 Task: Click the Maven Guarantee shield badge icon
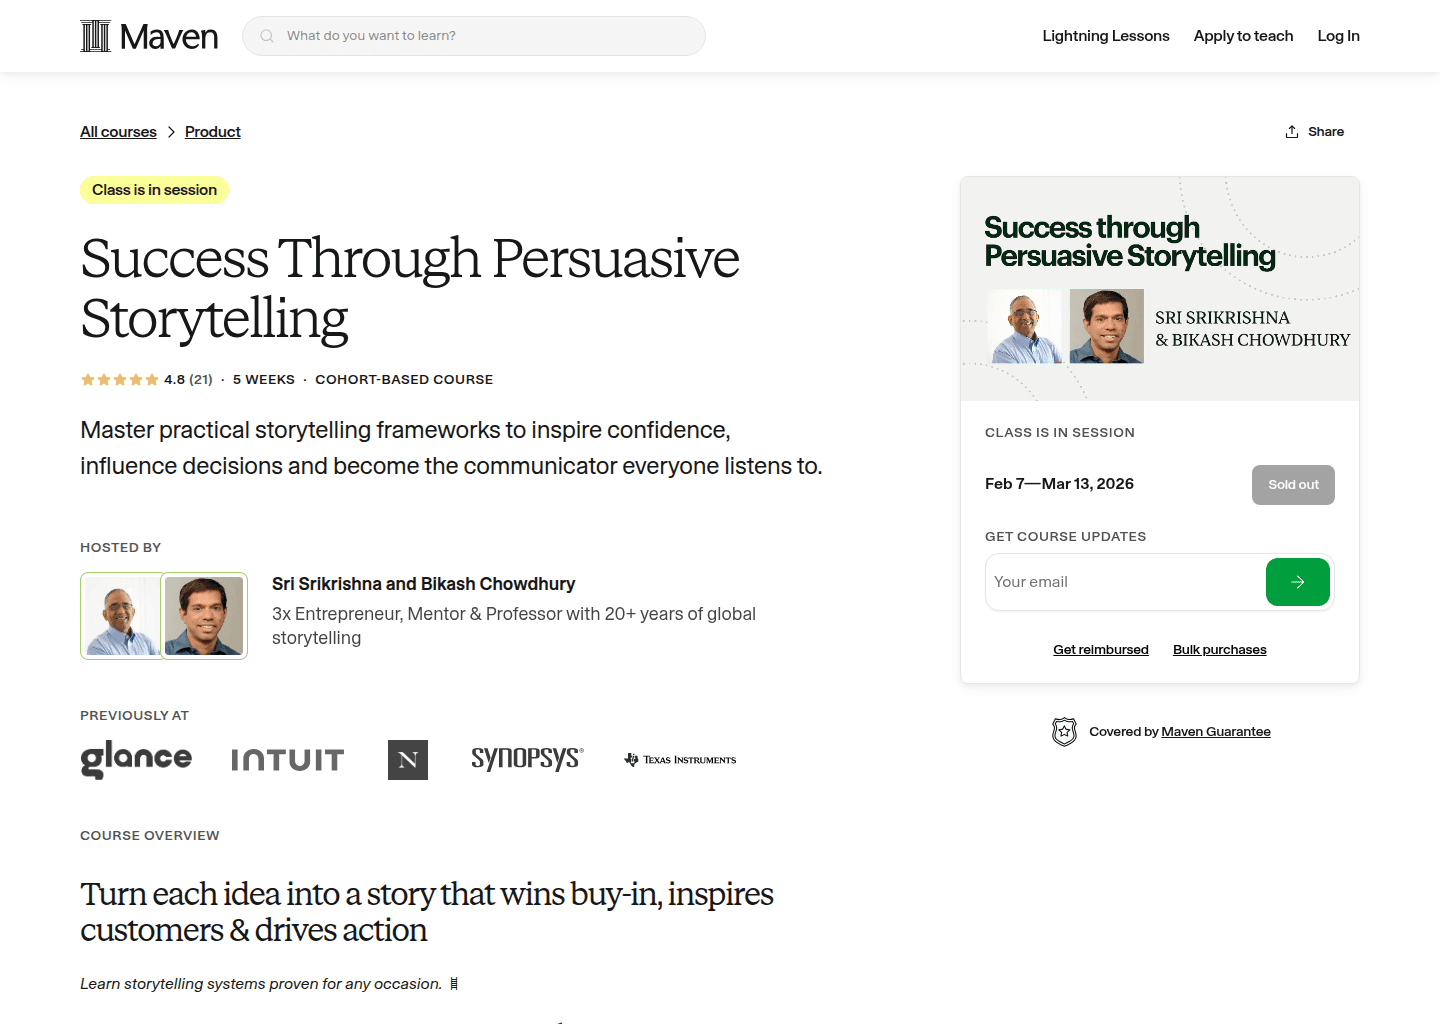pos(1065,731)
